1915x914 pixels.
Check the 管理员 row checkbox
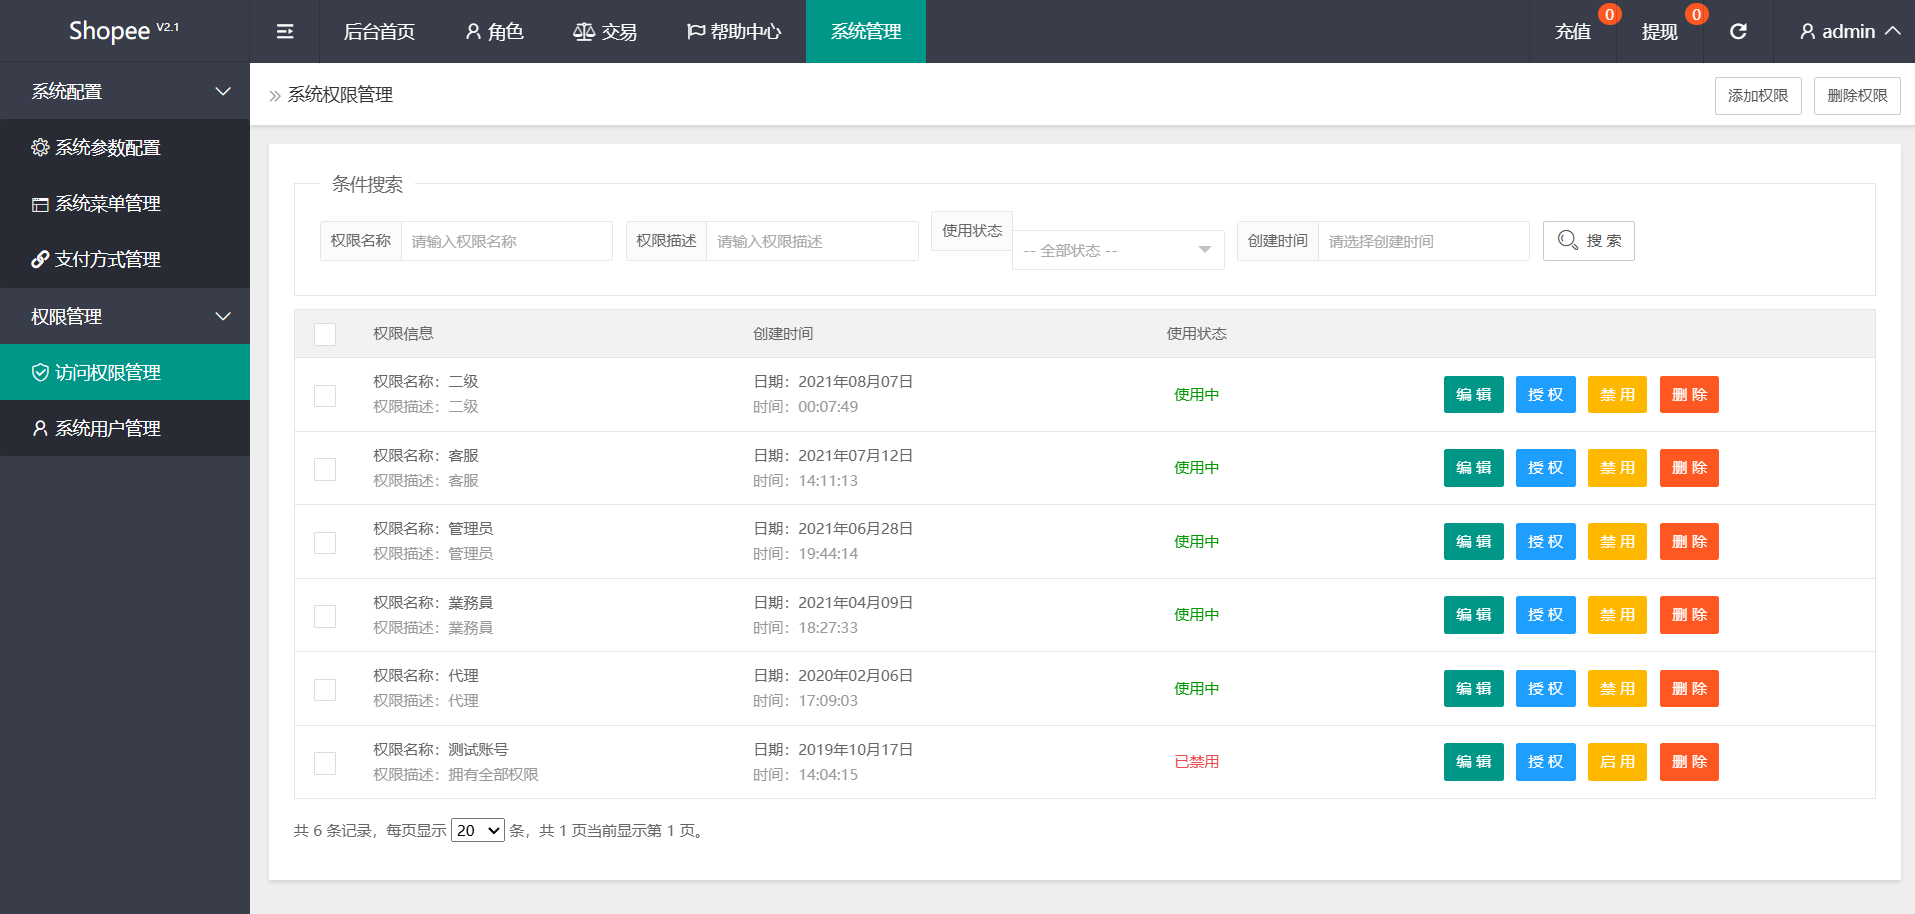pos(325,542)
